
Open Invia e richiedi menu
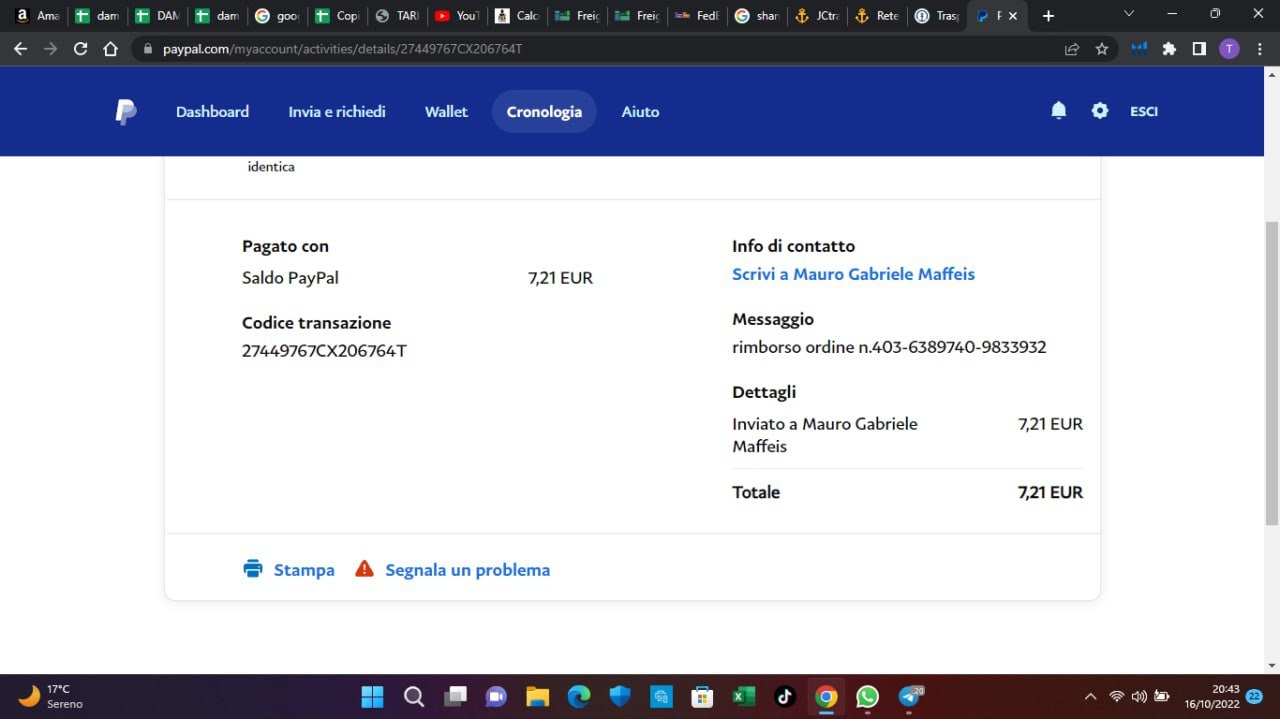(x=337, y=112)
